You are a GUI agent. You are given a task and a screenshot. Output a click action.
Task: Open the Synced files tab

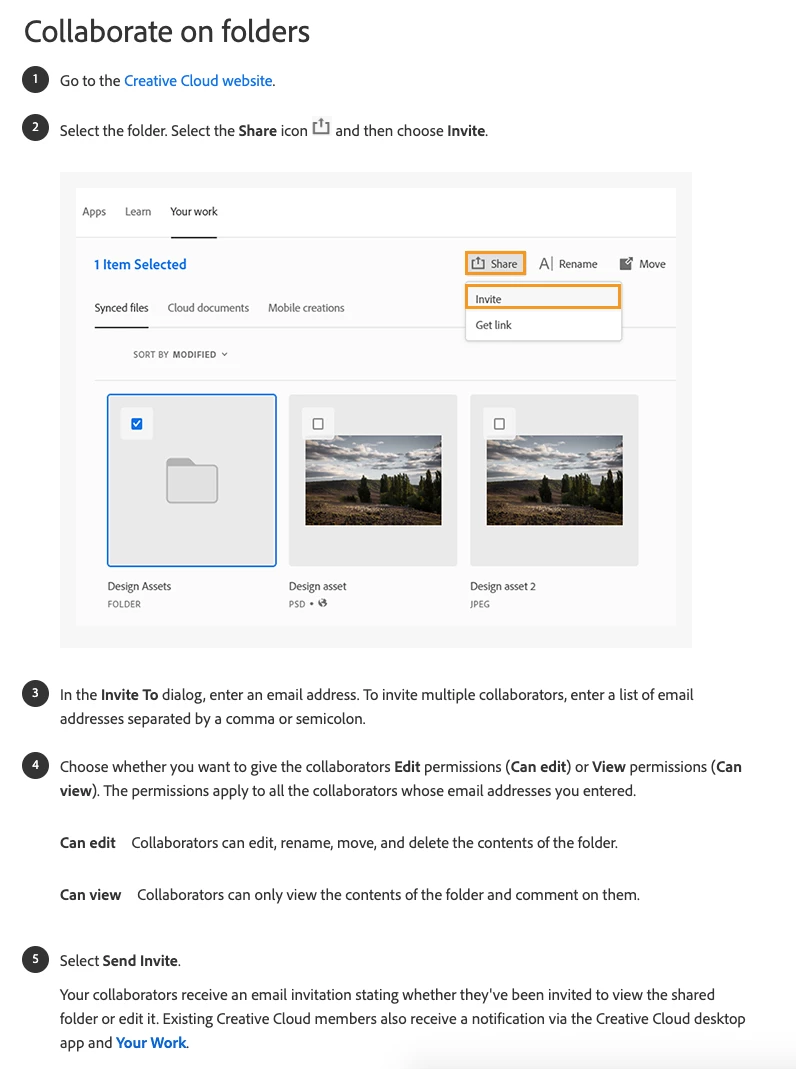[x=121, y=307]
